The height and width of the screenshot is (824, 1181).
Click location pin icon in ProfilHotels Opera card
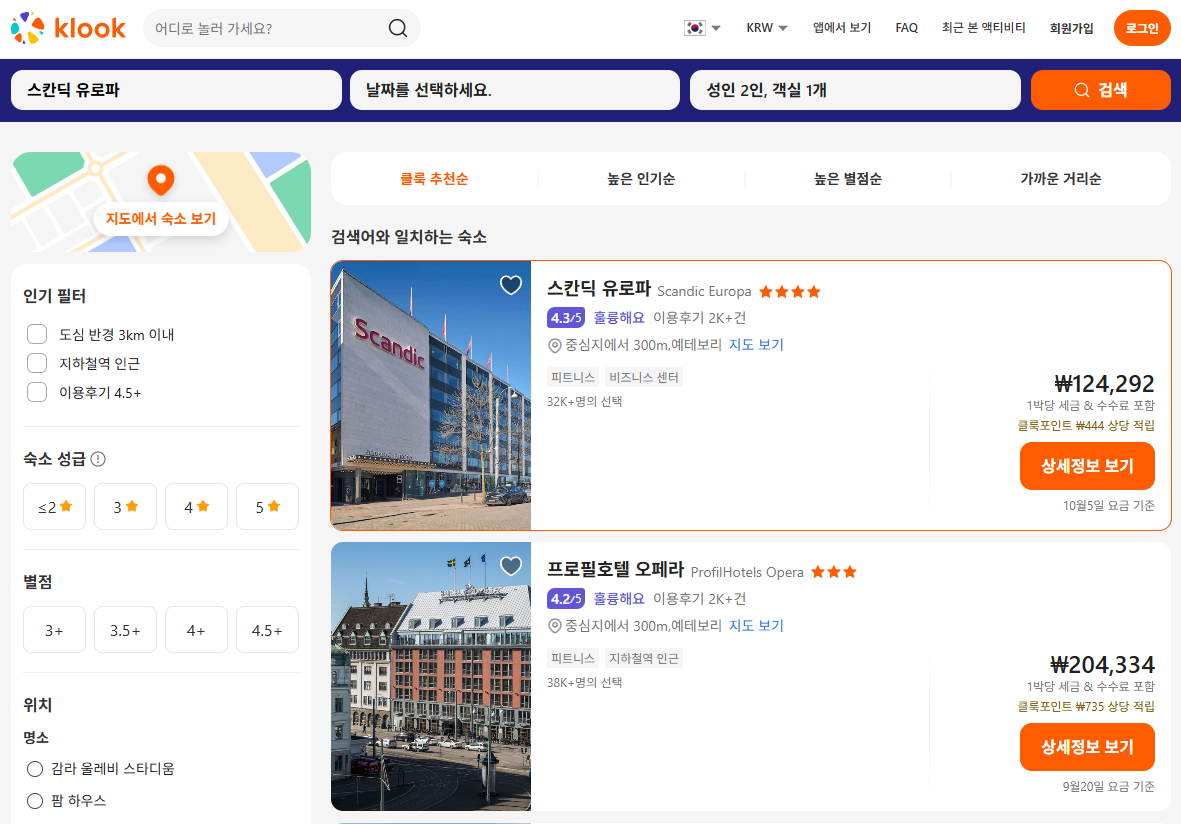(554, 626)
